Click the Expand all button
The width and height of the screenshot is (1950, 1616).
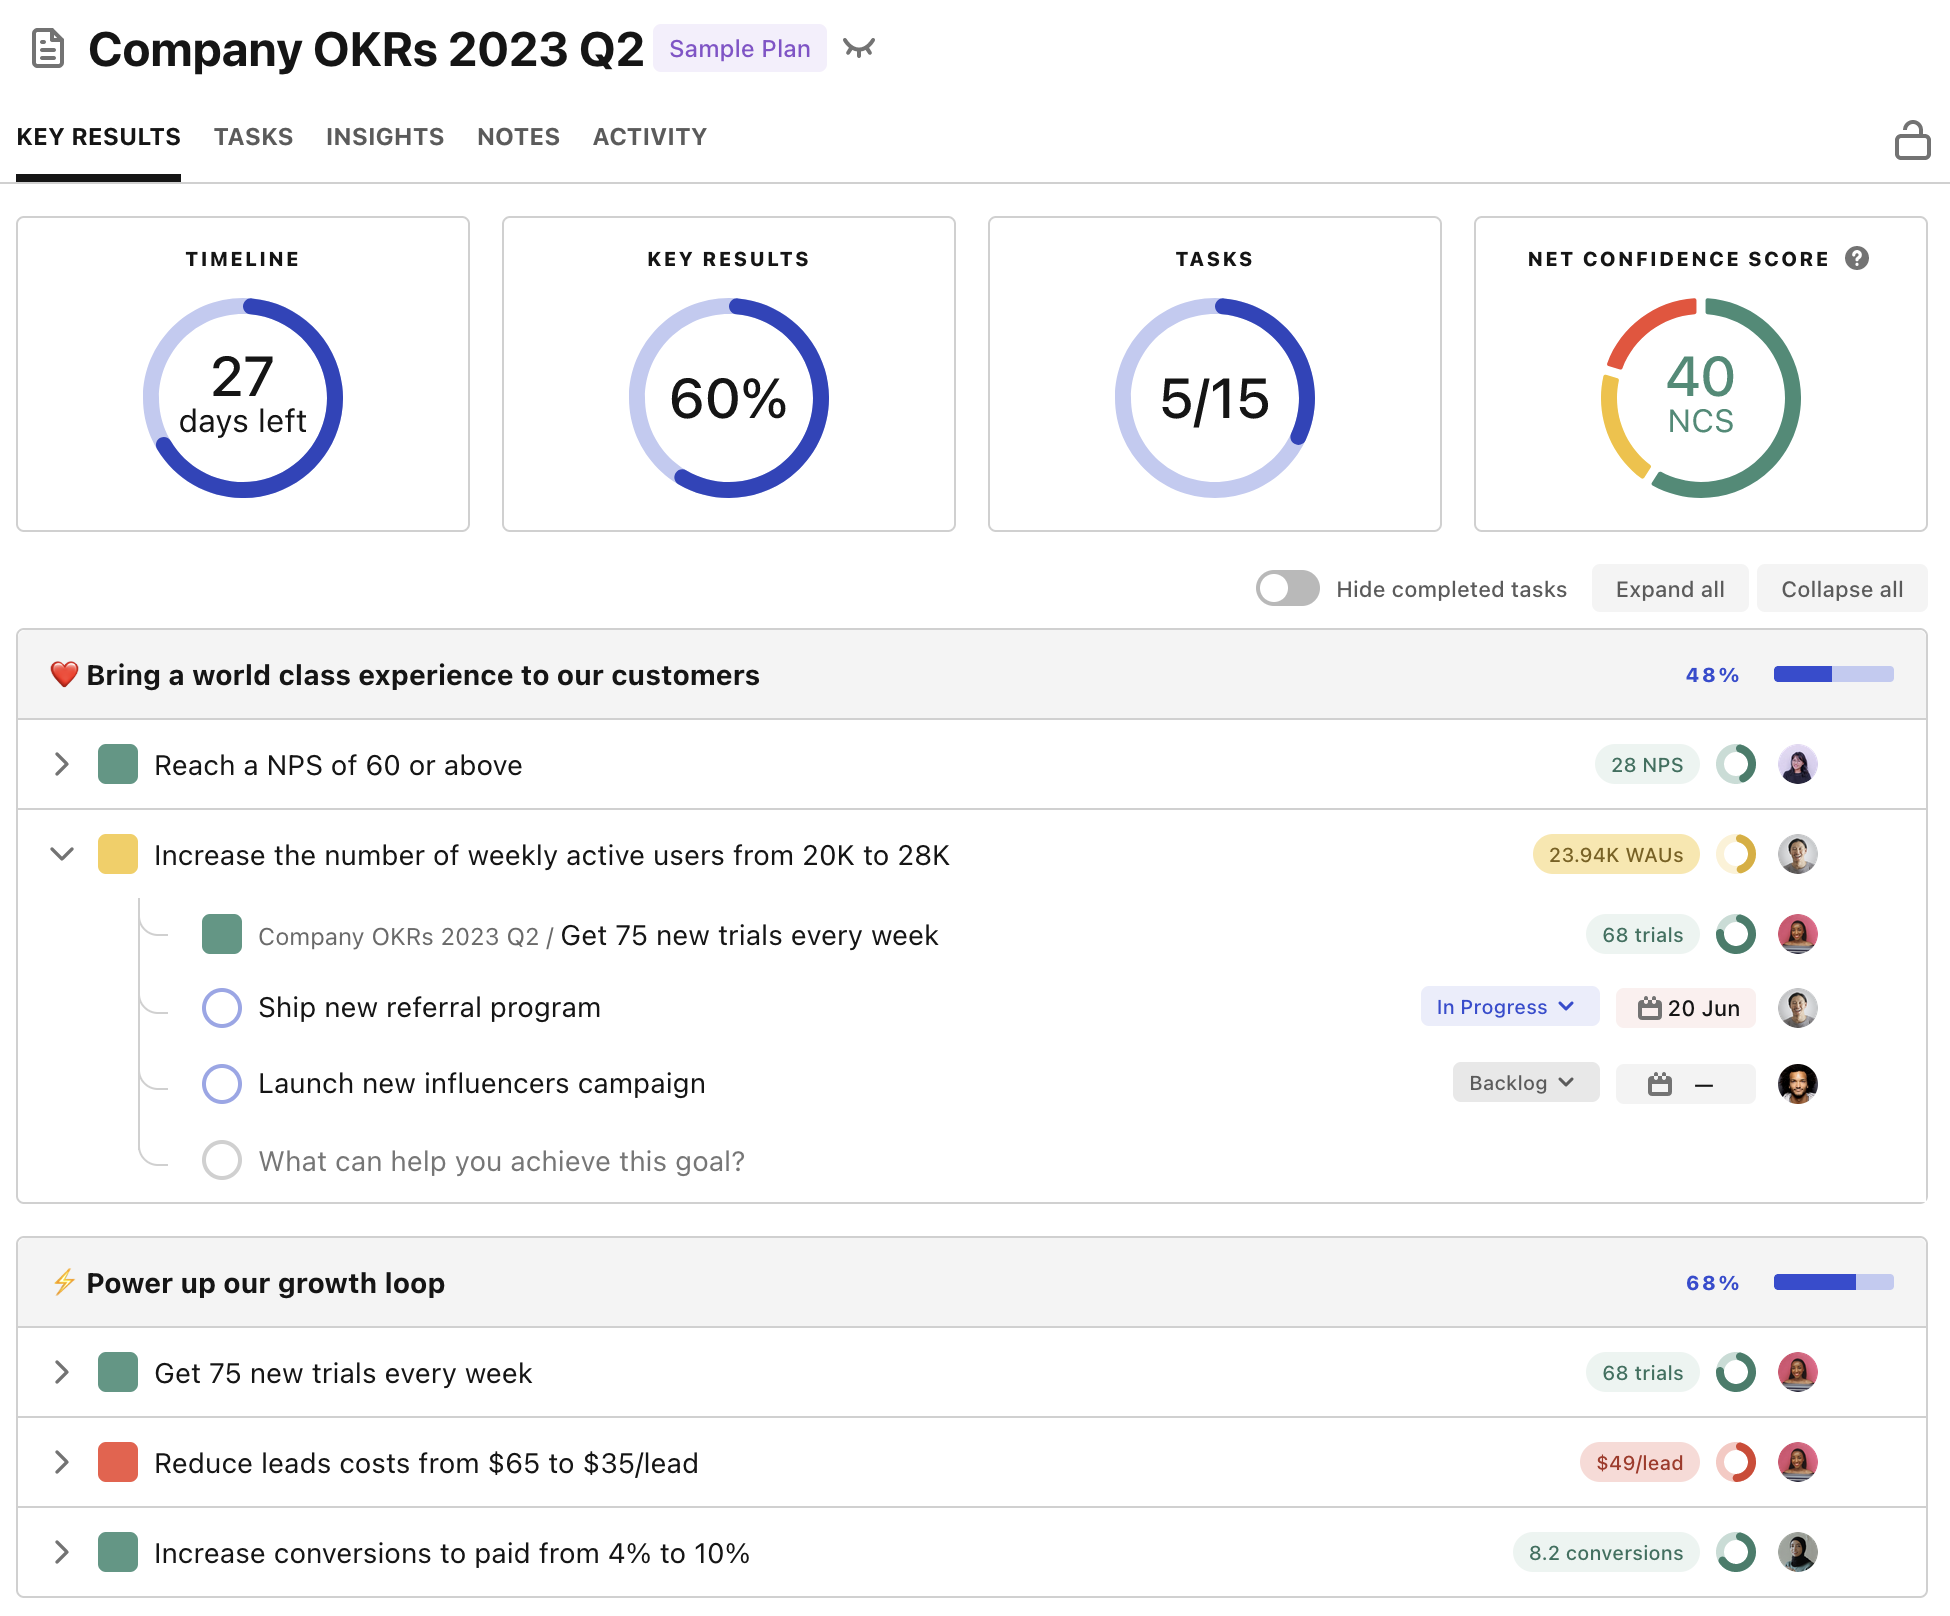pyautogui.click(x=1668, y=589)
